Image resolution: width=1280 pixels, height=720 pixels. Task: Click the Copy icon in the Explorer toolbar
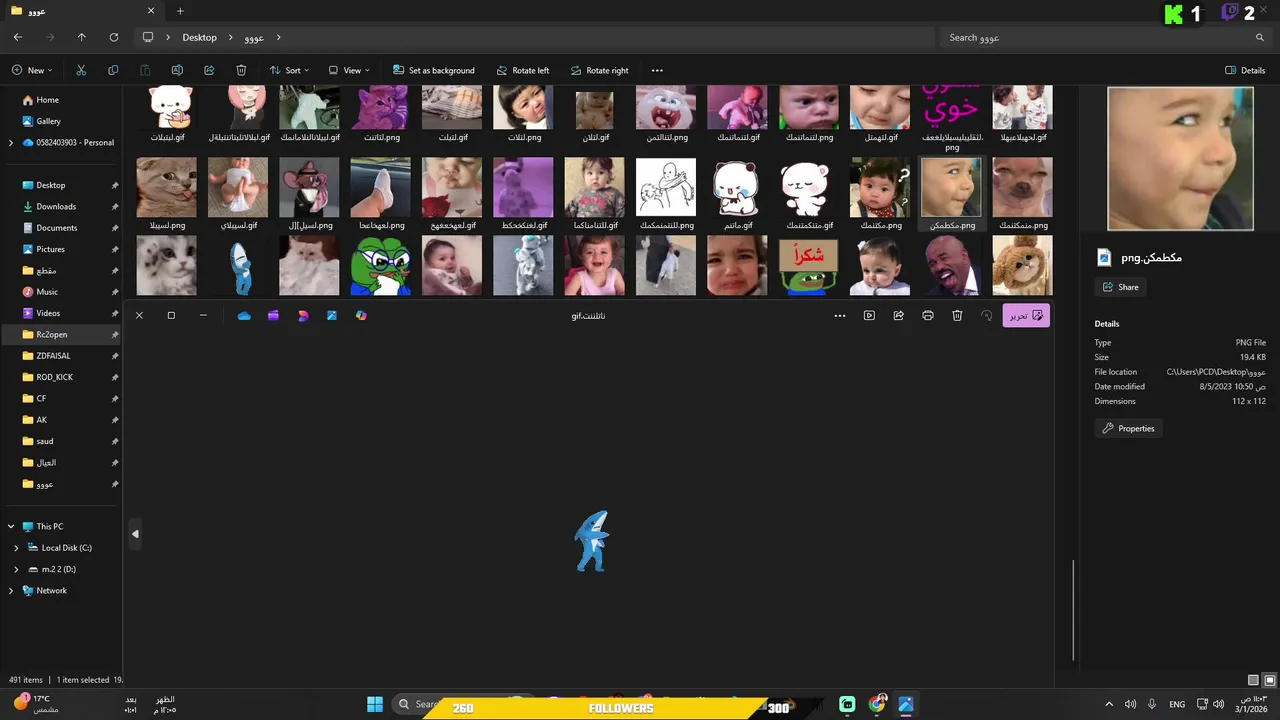(x=113, y=70)
